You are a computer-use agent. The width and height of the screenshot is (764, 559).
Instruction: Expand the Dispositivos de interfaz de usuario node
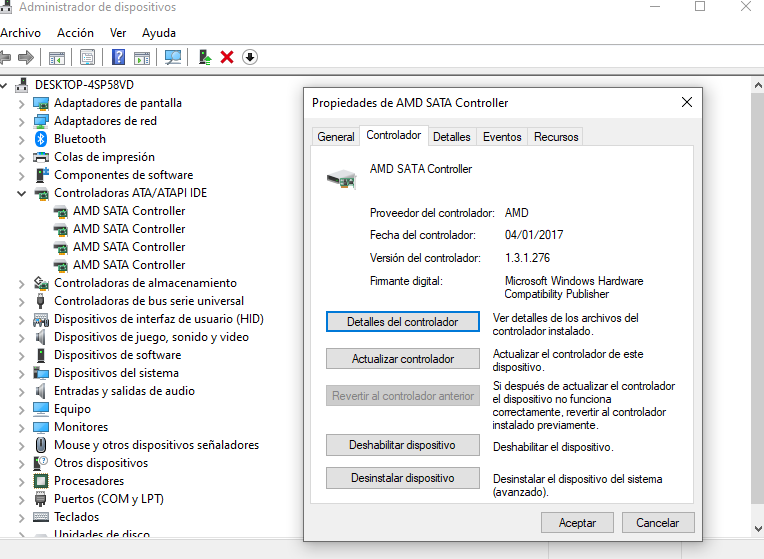(x=21, y=320)
